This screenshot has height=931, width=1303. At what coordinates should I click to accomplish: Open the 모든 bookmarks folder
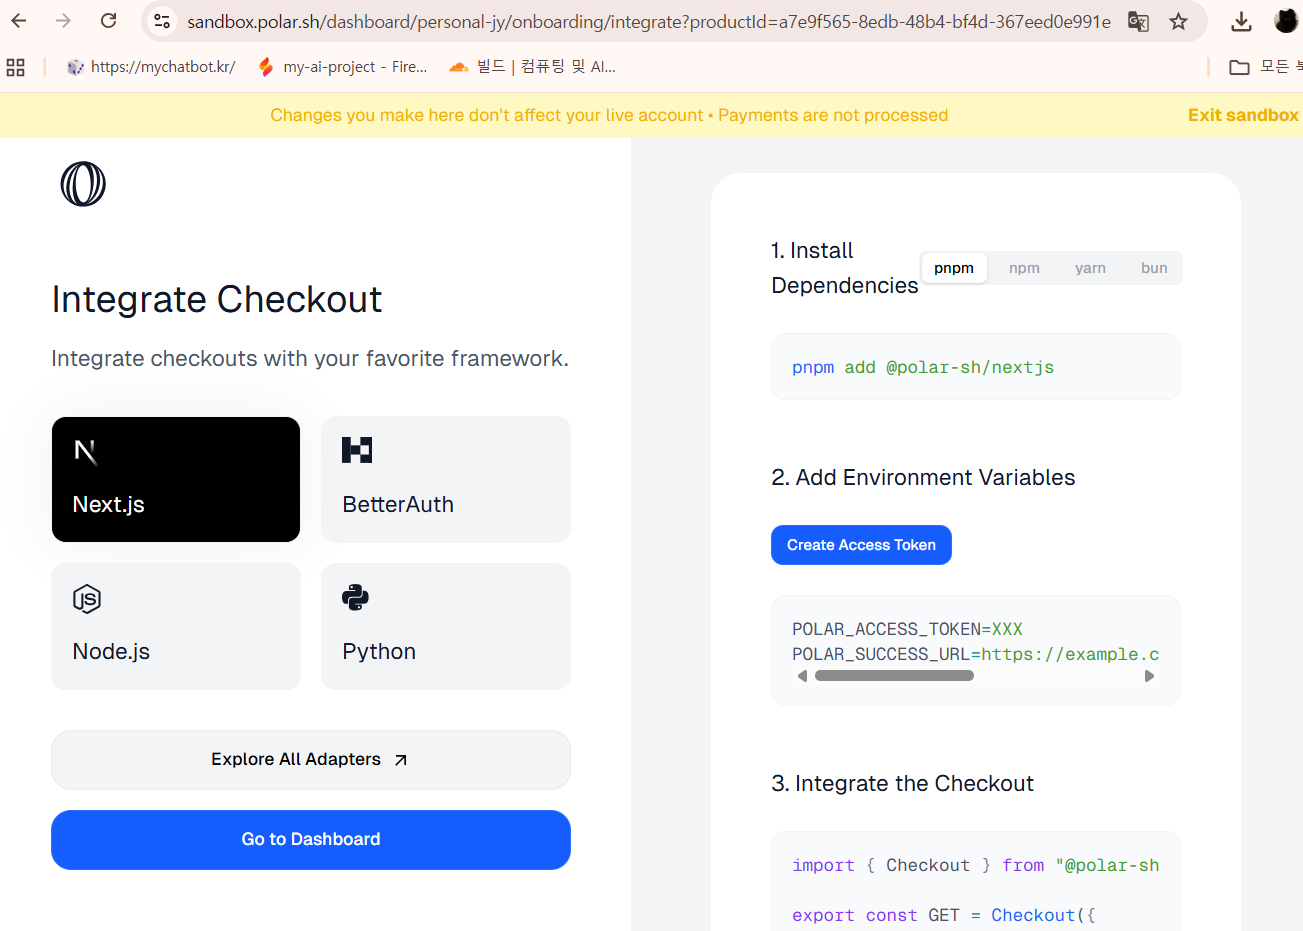click(1265, 67)
